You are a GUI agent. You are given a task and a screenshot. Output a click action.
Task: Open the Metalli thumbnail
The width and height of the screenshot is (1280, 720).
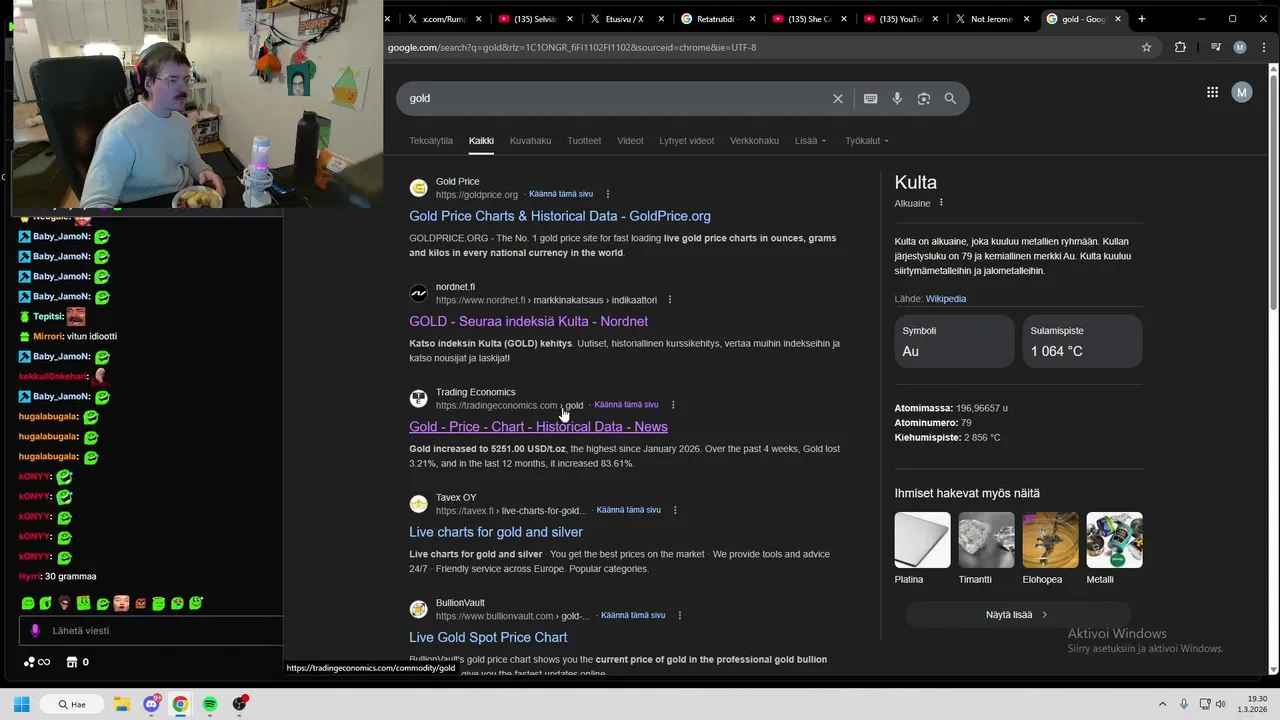click(x=1114, y=540)
